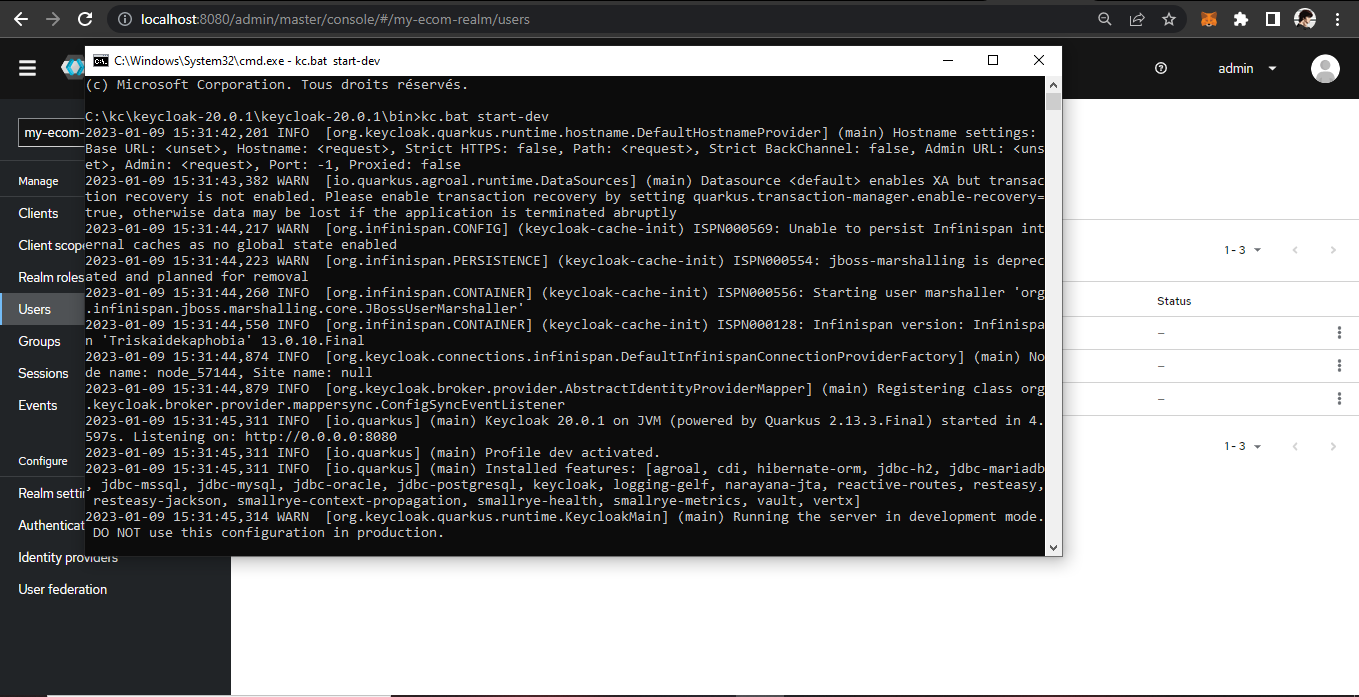The image size is (1359, 697).
Task: Bookmark this page with the star icon
Action: (1169, 19)
